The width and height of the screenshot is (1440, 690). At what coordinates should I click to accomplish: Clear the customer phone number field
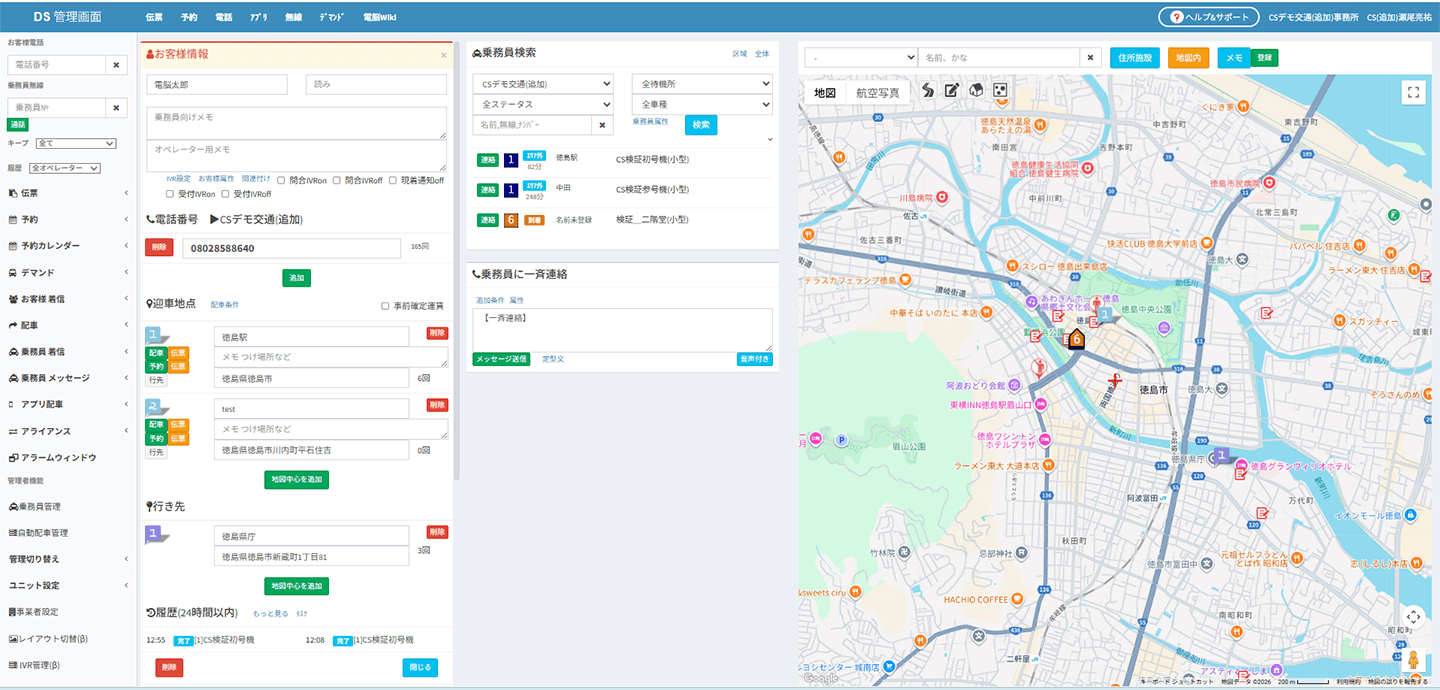tap(116, 65)
